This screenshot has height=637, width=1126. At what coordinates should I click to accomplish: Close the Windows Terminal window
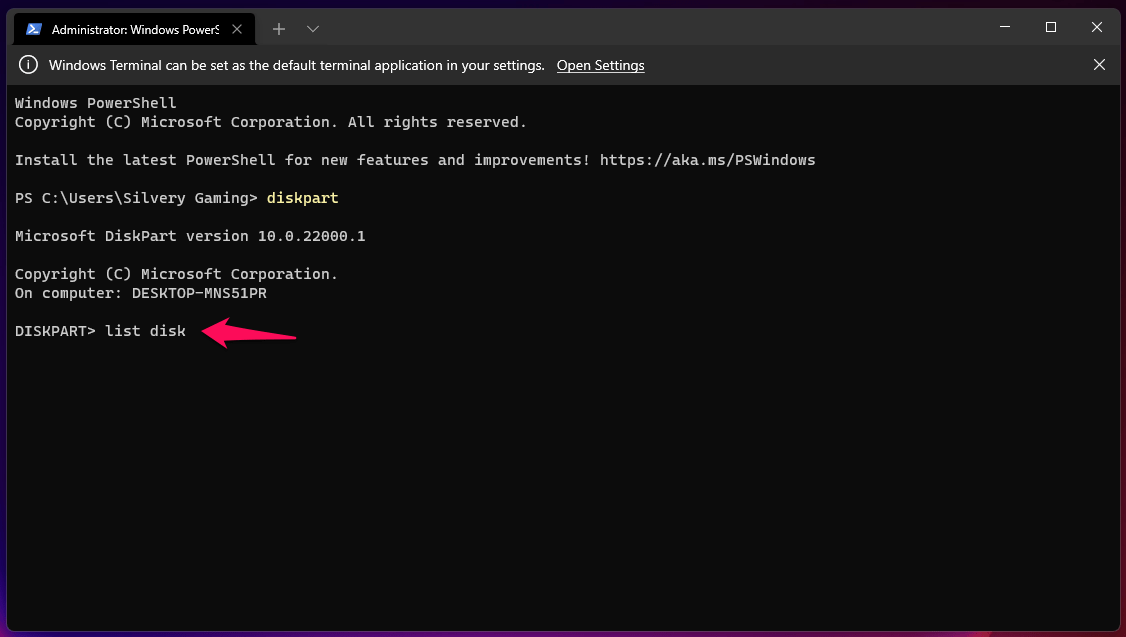click(x=1097, y=27)
